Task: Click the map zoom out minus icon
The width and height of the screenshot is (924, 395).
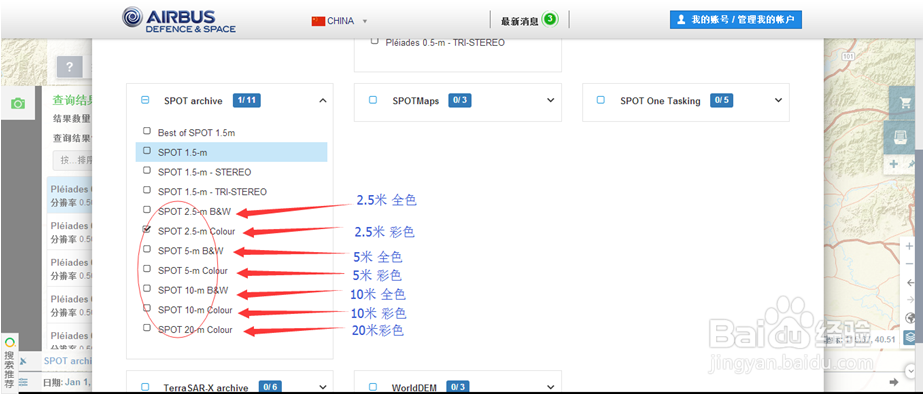Action: coord(909,264)
